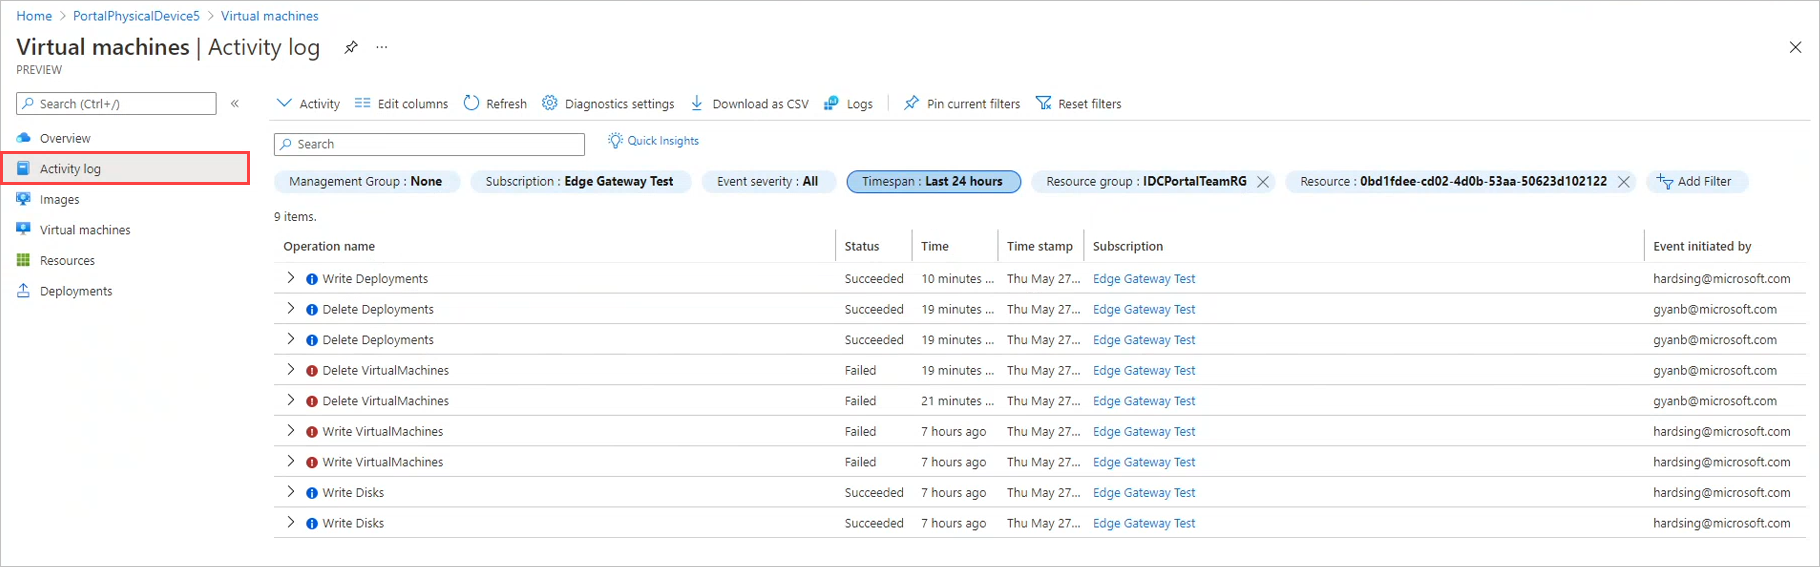Click the error icon on first Delete VirtualMachines
The image size is (1820, 567).
tap(312, 371)
